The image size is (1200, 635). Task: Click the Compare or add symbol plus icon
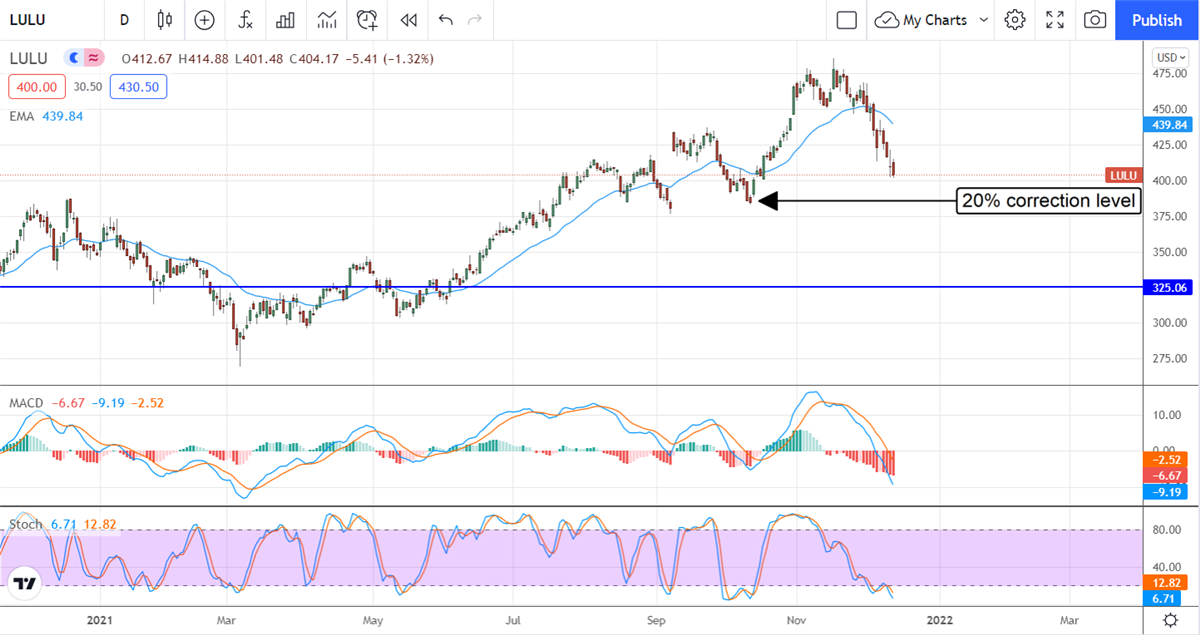pos(204,20)
